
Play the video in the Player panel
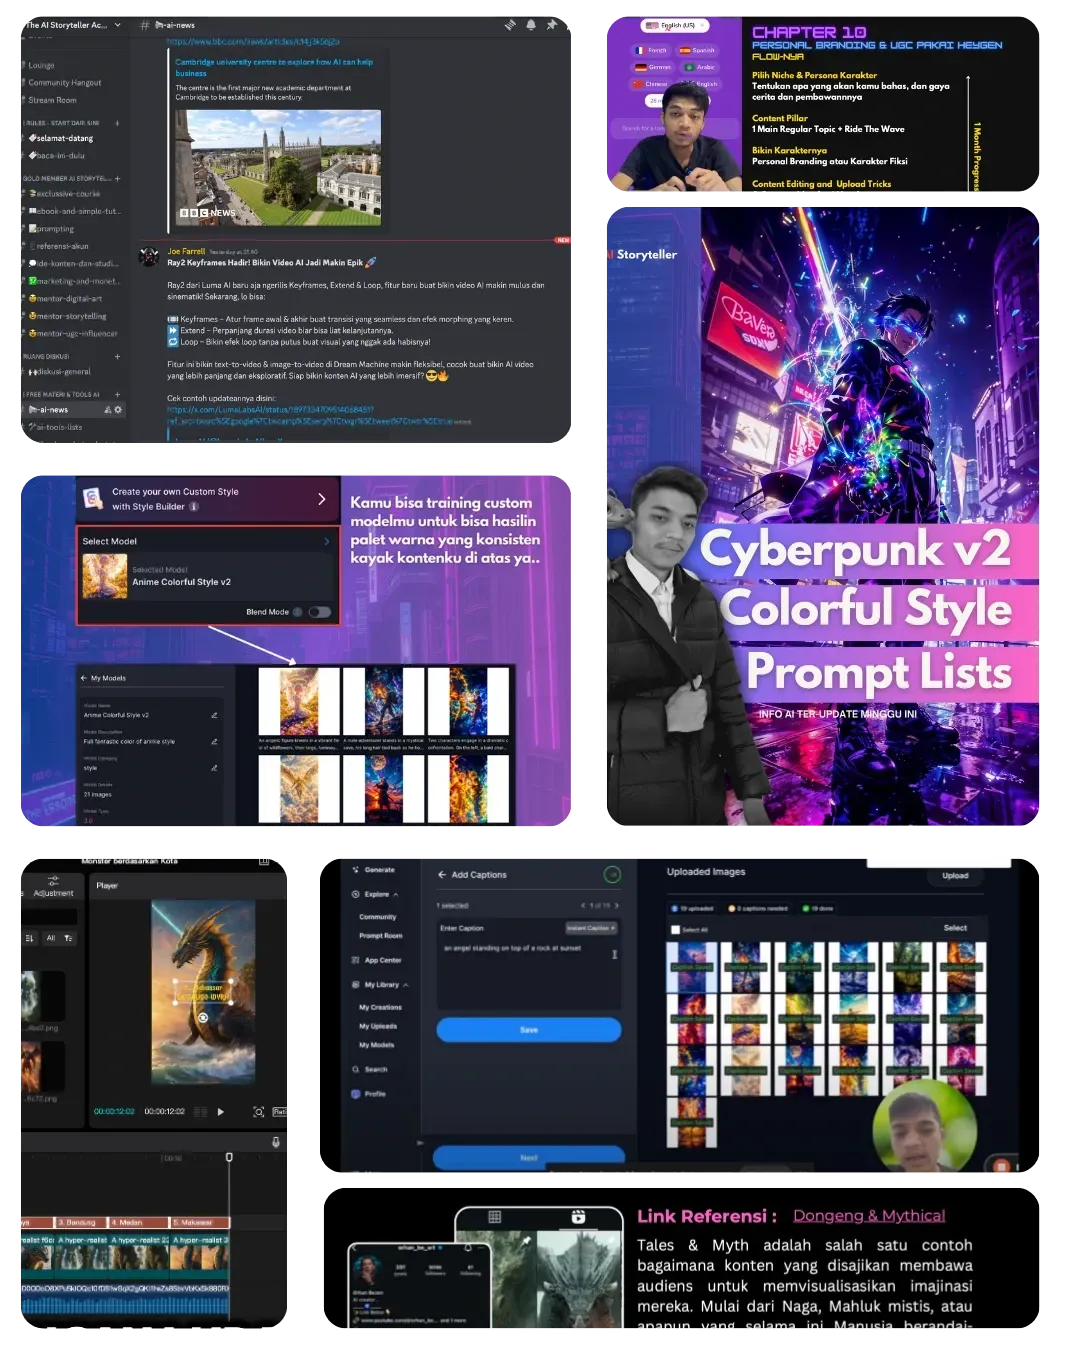[221, 1112]
